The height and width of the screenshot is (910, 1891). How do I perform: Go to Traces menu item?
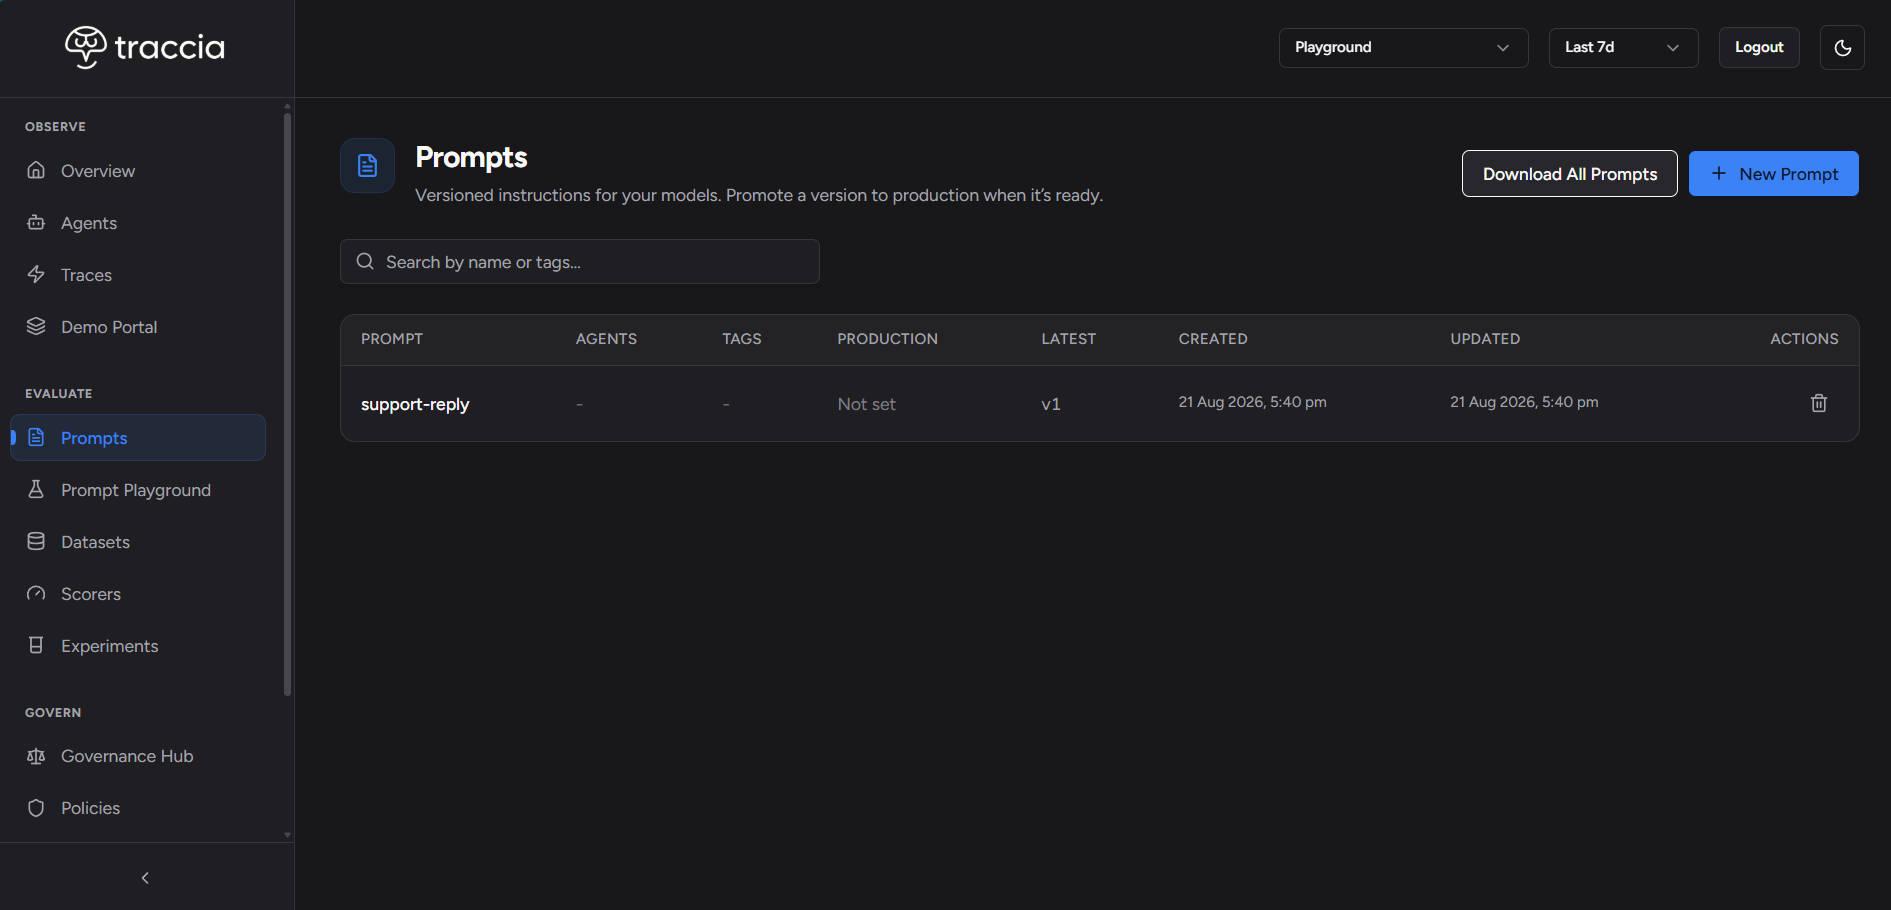137,275
